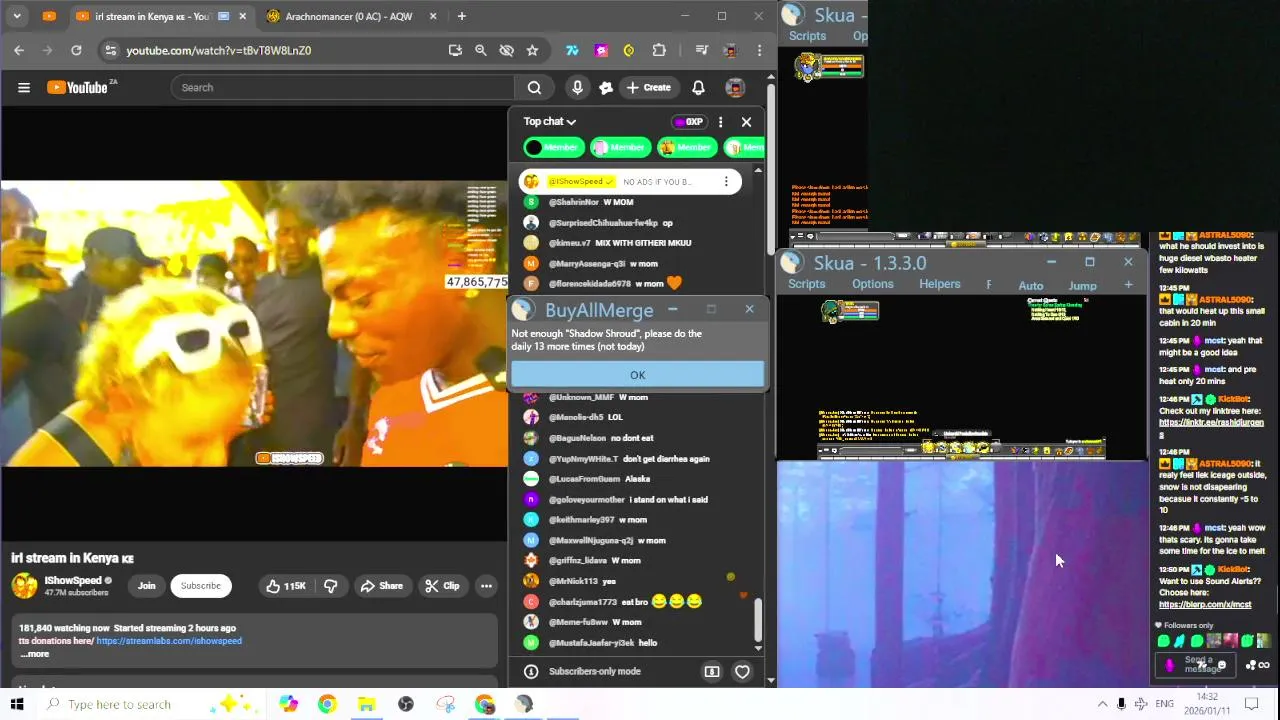Open OBS Studio from the taskbar
The height and width of the screenshot is (720, 1280).
coord(406,704)
